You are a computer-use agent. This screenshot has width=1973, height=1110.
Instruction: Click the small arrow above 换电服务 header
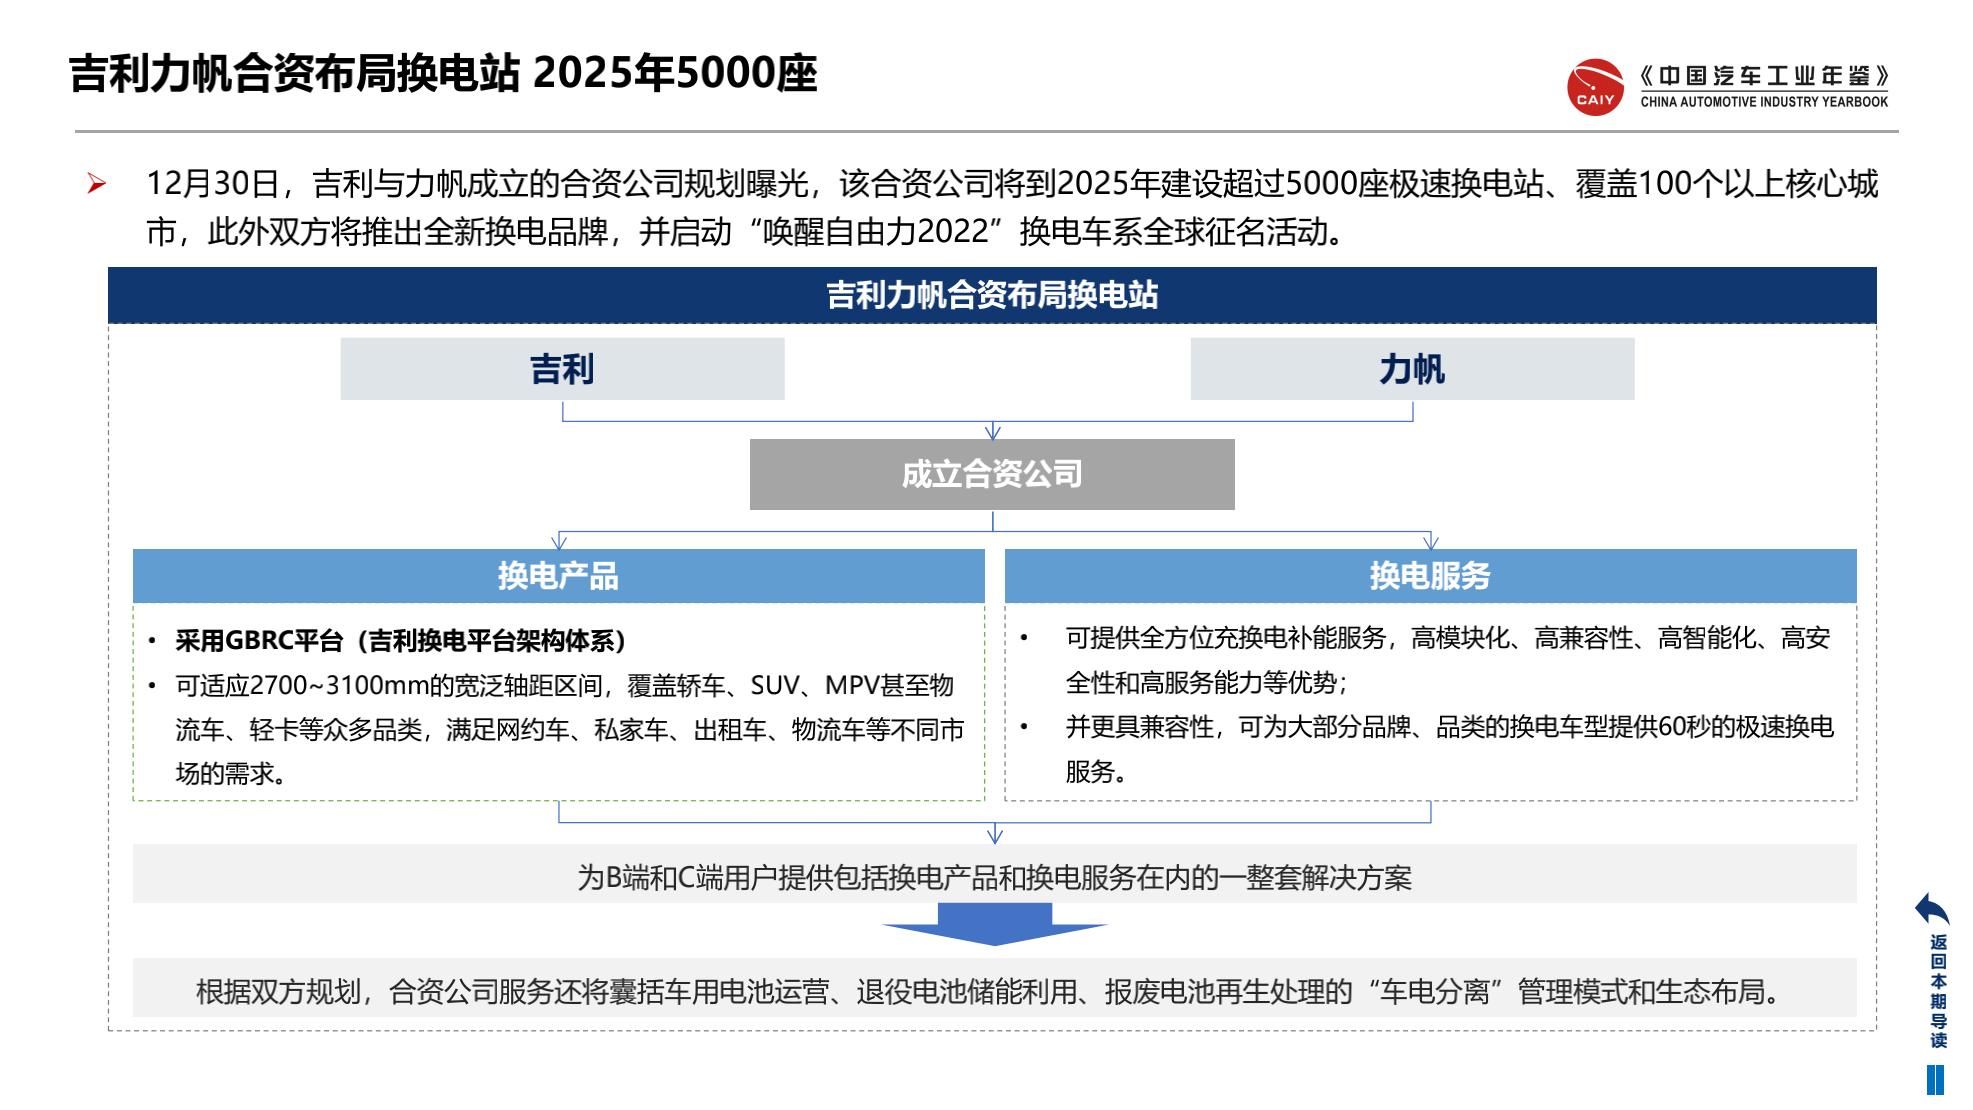[x=1430, y=541]
